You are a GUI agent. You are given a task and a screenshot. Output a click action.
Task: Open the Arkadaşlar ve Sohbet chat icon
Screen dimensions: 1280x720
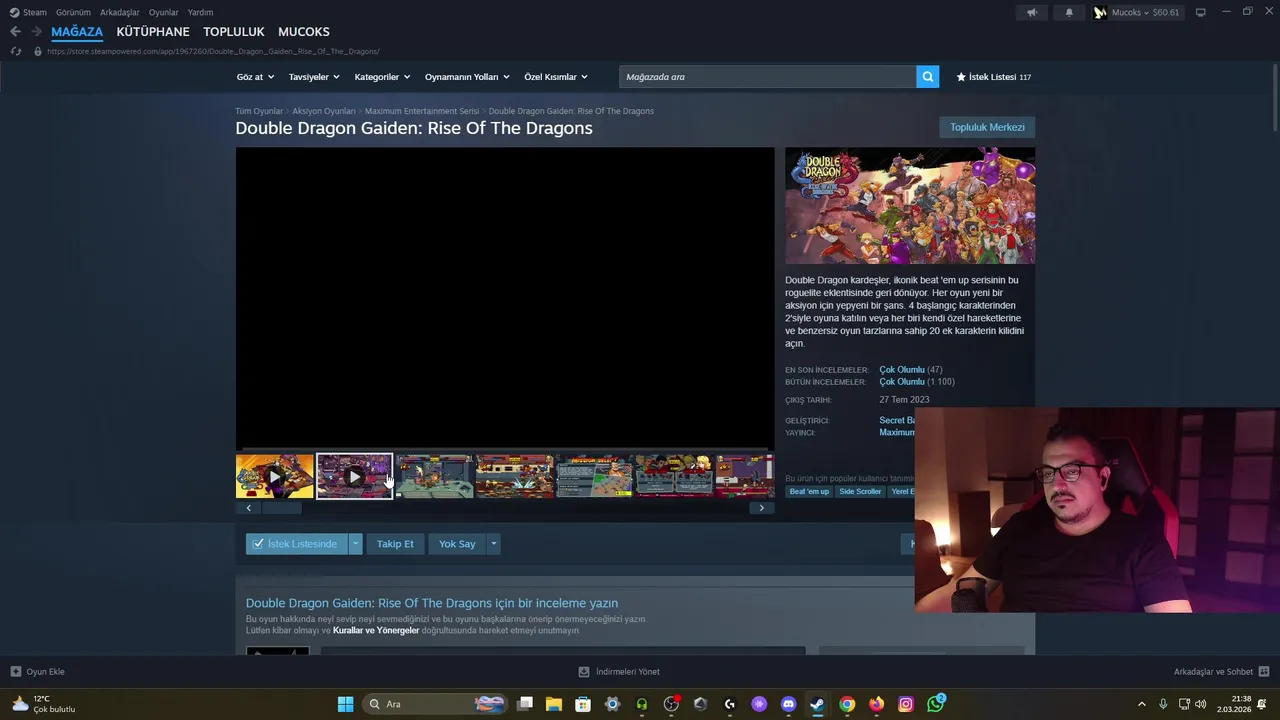[x=1264, y=672]
